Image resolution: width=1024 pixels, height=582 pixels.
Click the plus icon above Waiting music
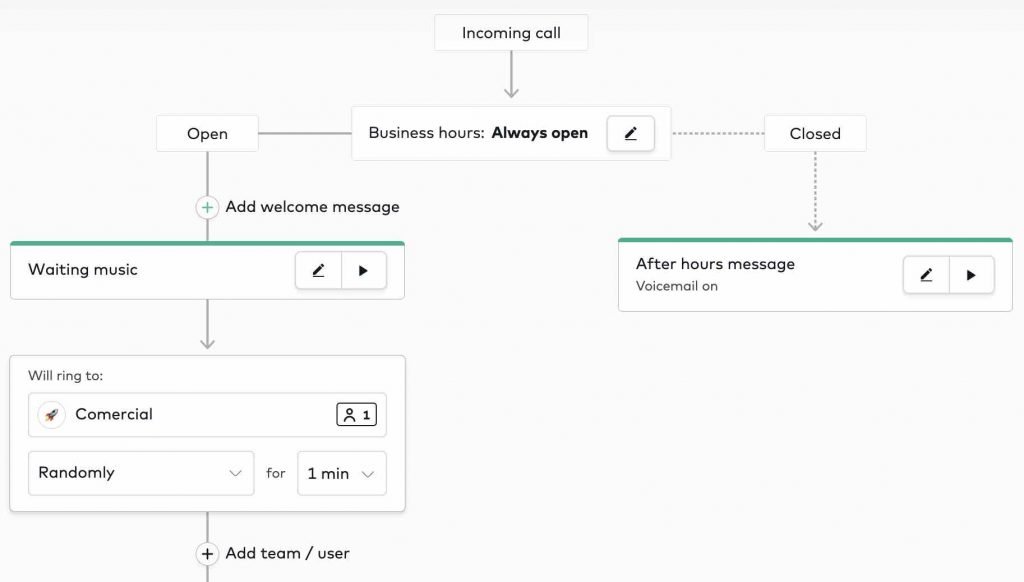pyautogui.click(x=207, y=207)
